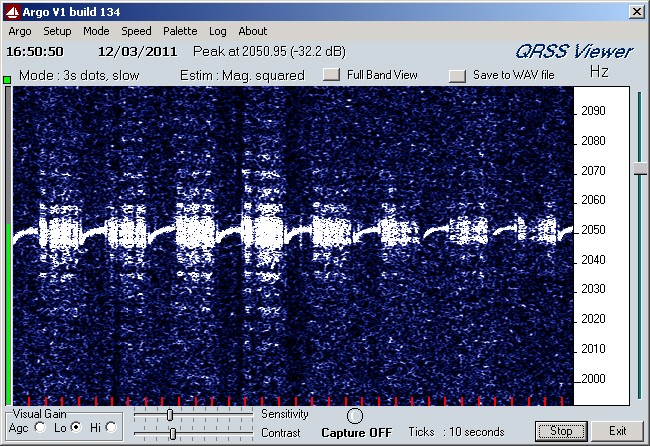Click the Contrast slider handle

(x=173, y=434)
